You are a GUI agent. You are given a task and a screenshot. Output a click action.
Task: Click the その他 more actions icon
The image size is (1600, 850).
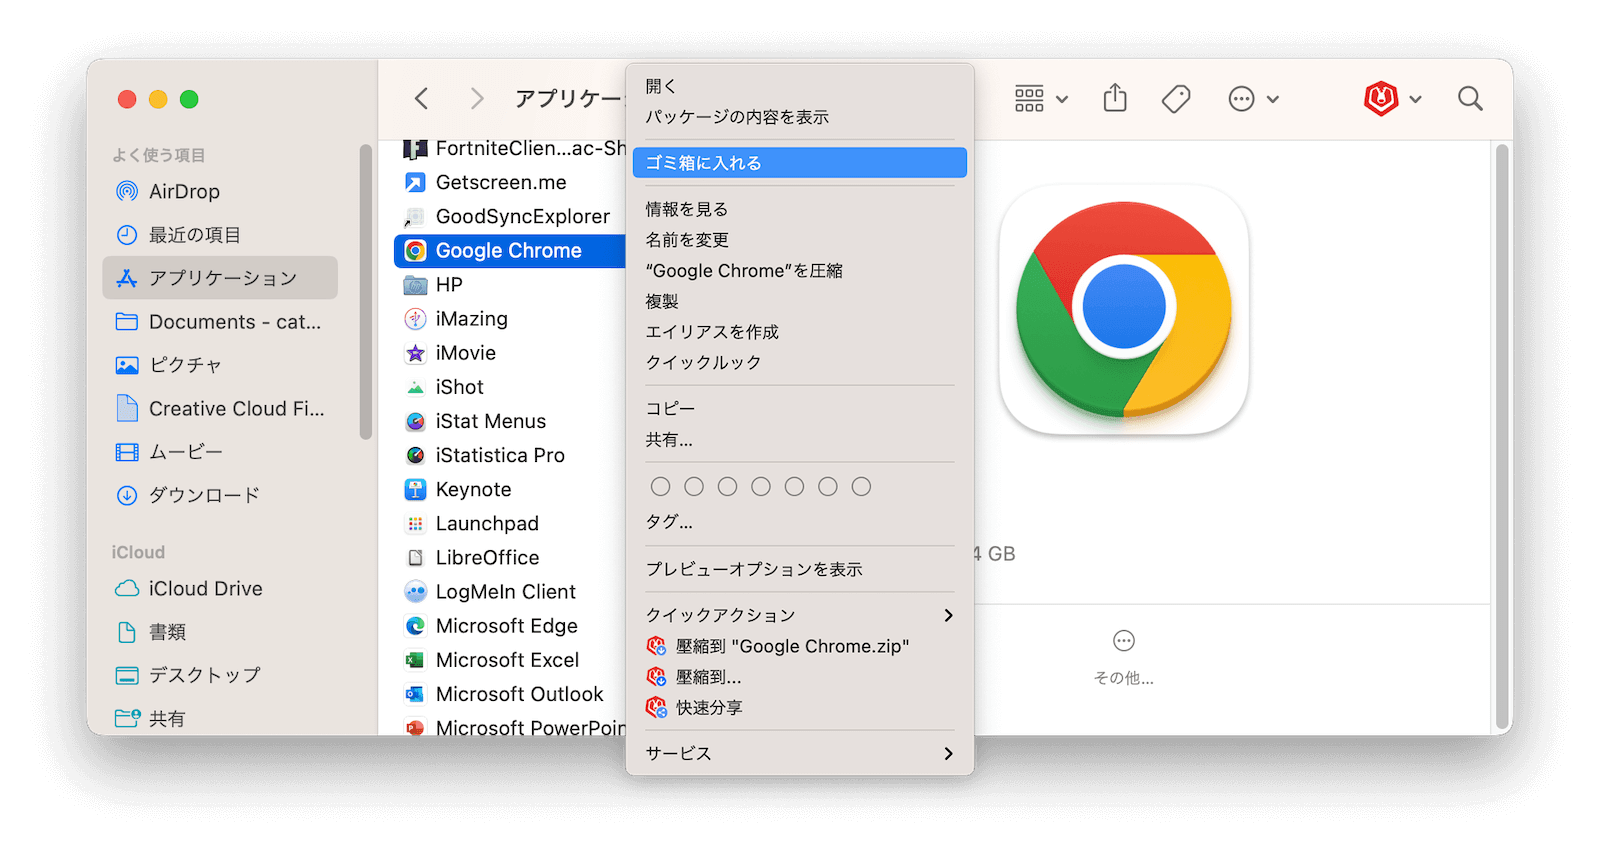point(1124,641)
